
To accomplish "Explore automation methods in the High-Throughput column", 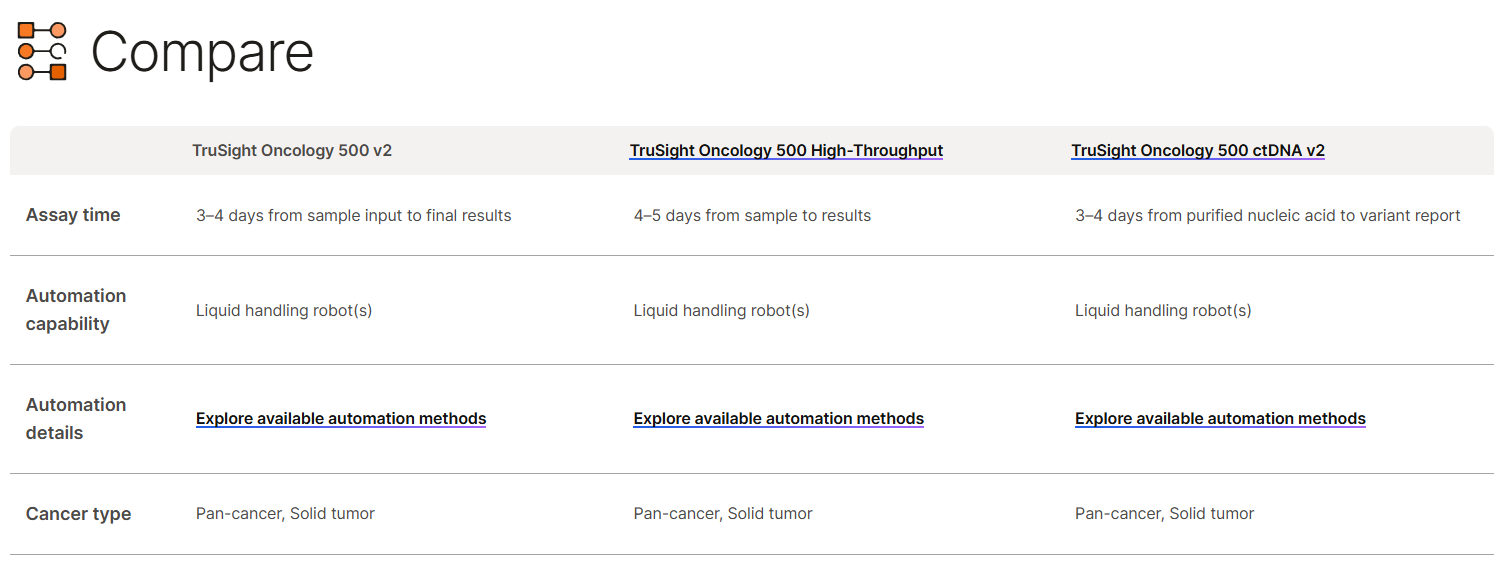I will coord(778,419).
